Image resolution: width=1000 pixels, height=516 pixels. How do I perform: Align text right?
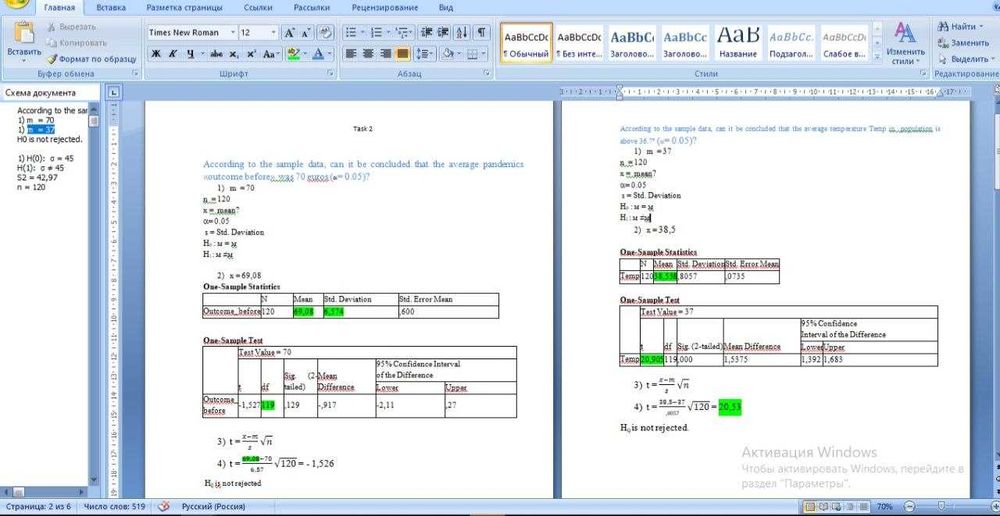click(385, 54)
